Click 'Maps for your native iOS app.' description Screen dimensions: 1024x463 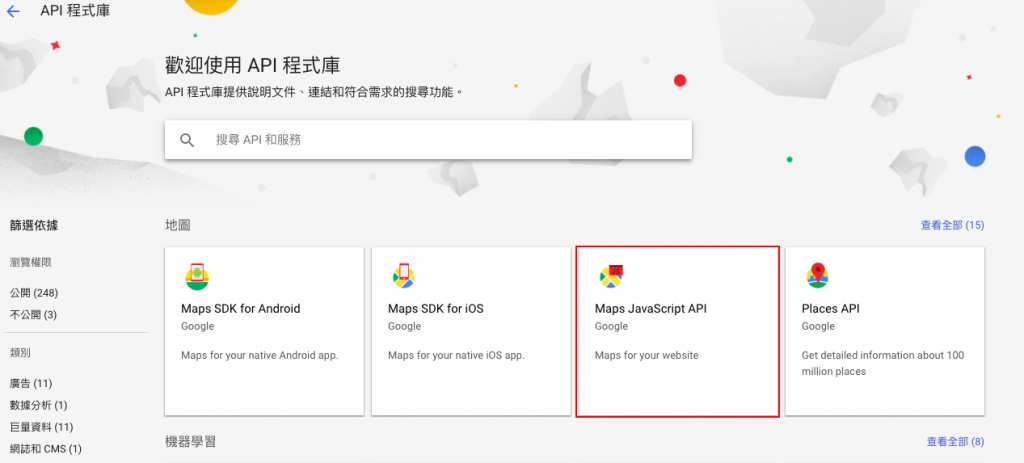456,356
